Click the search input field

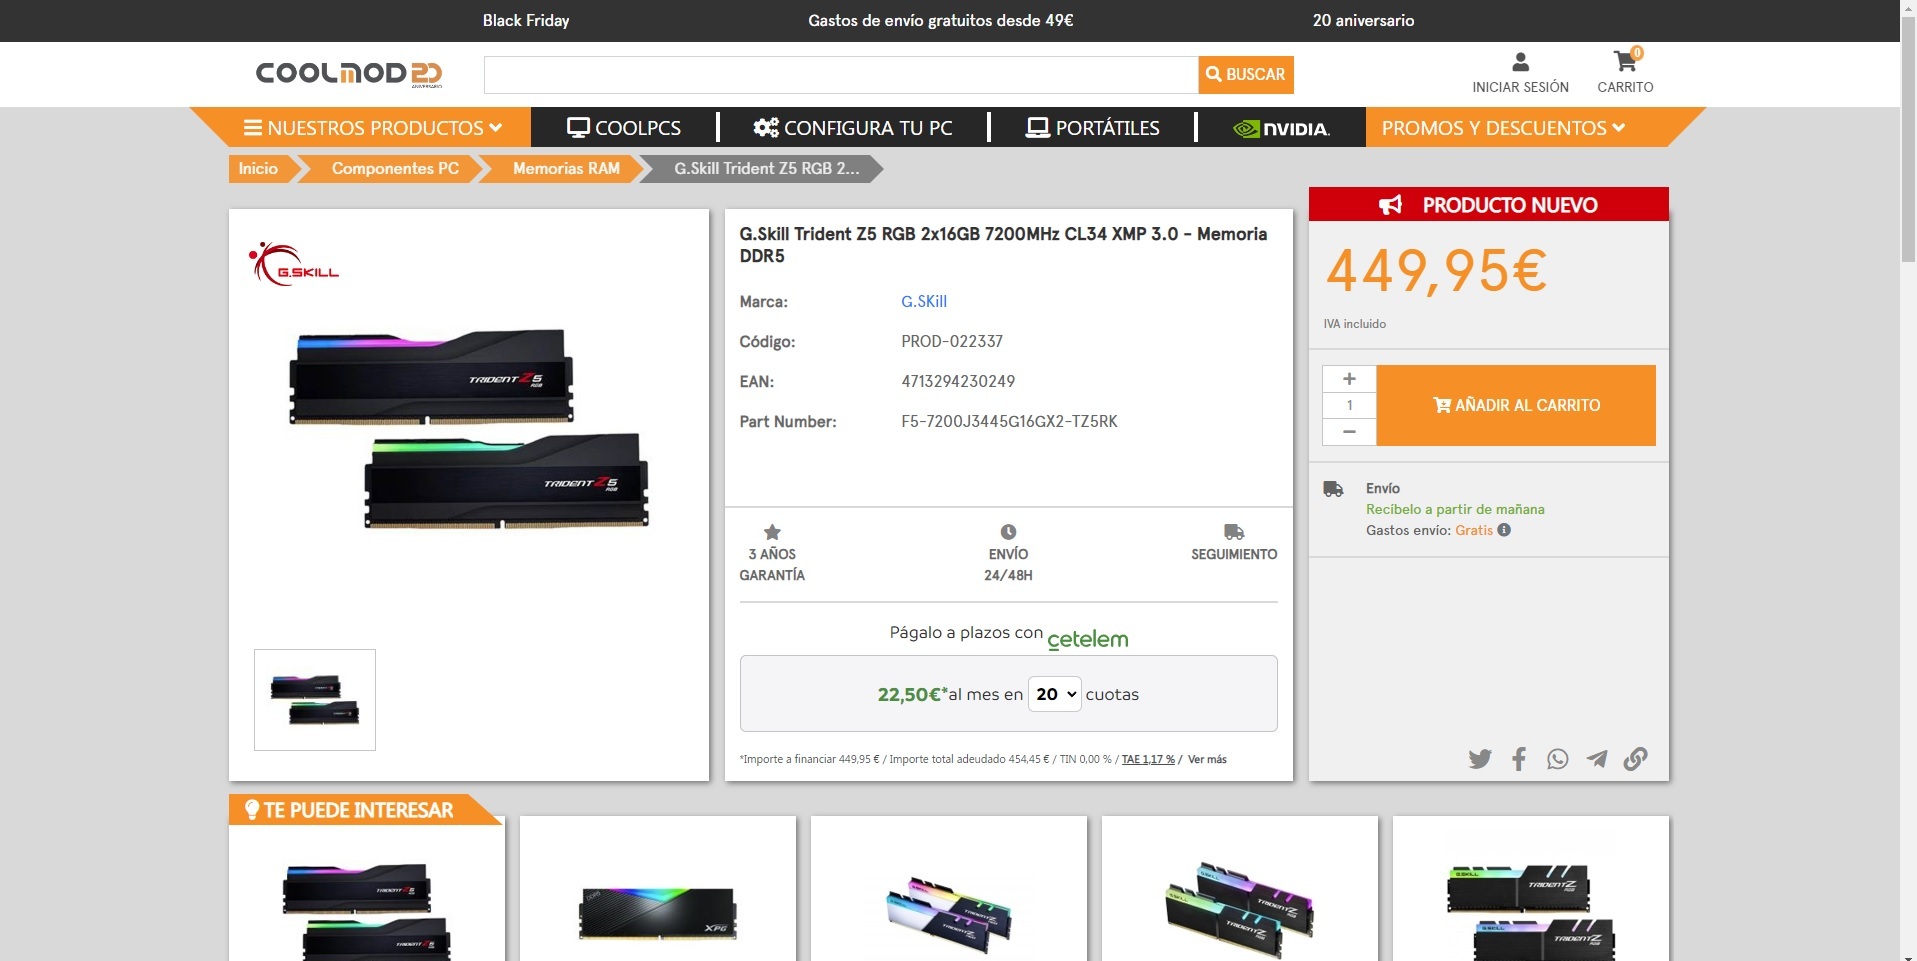click(840, 75)
